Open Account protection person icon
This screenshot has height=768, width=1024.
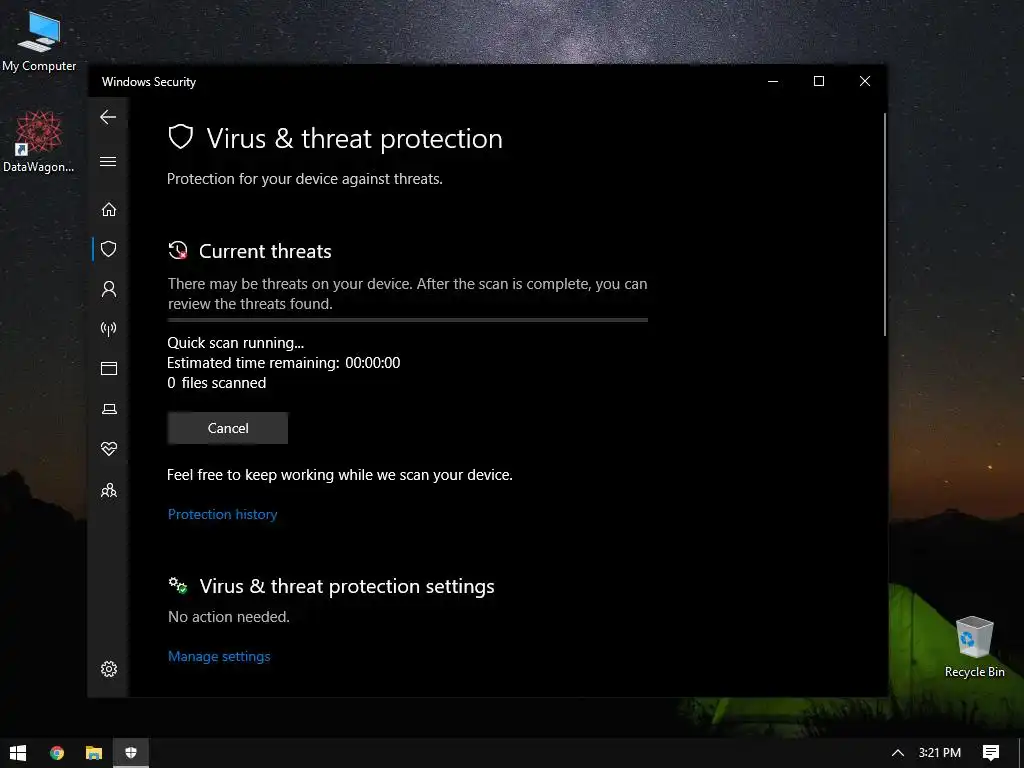pyautogui.click(x=109, y=289)
